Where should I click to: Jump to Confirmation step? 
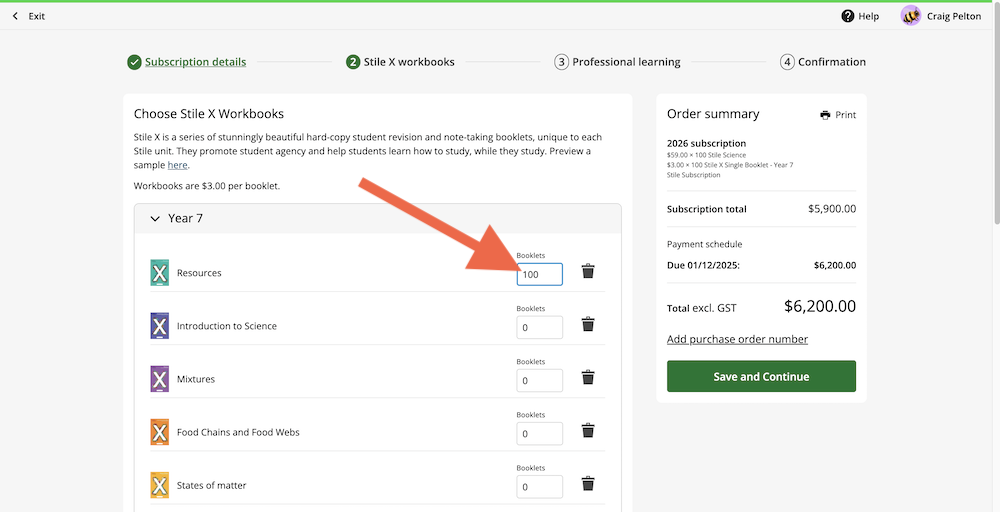coord(832,62)
